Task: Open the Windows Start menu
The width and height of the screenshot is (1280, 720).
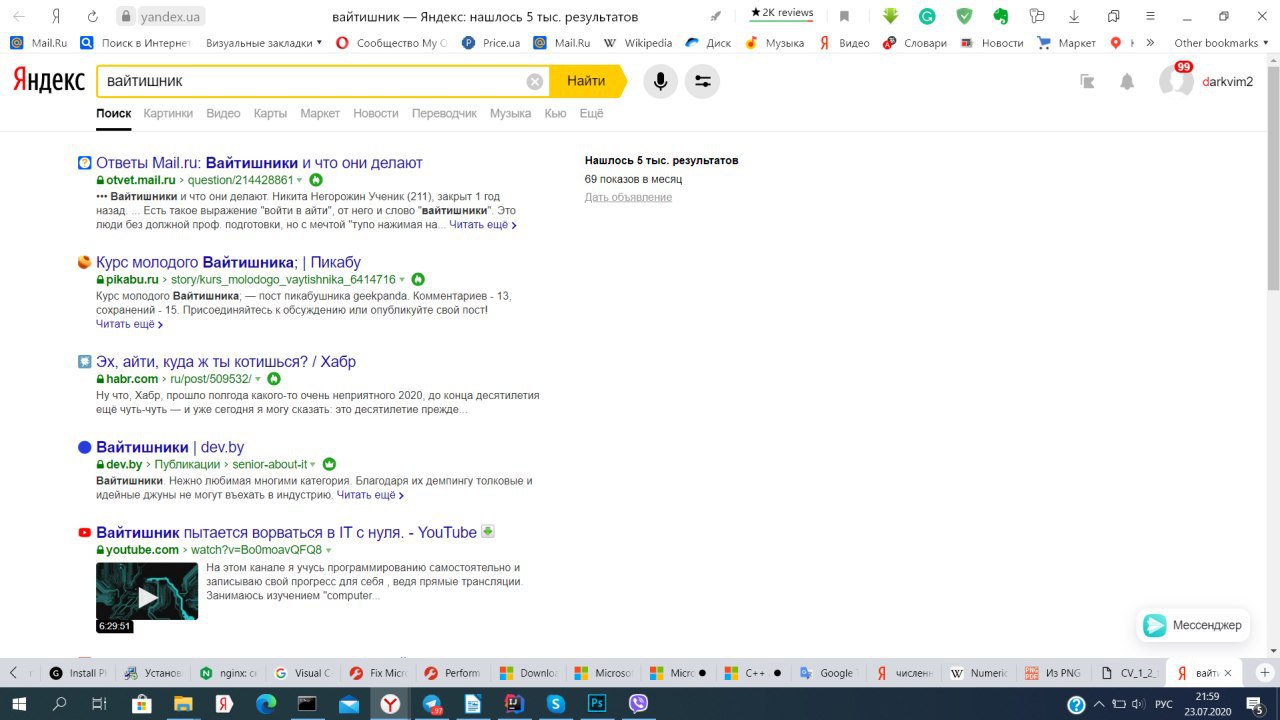Action: (18, 704)
